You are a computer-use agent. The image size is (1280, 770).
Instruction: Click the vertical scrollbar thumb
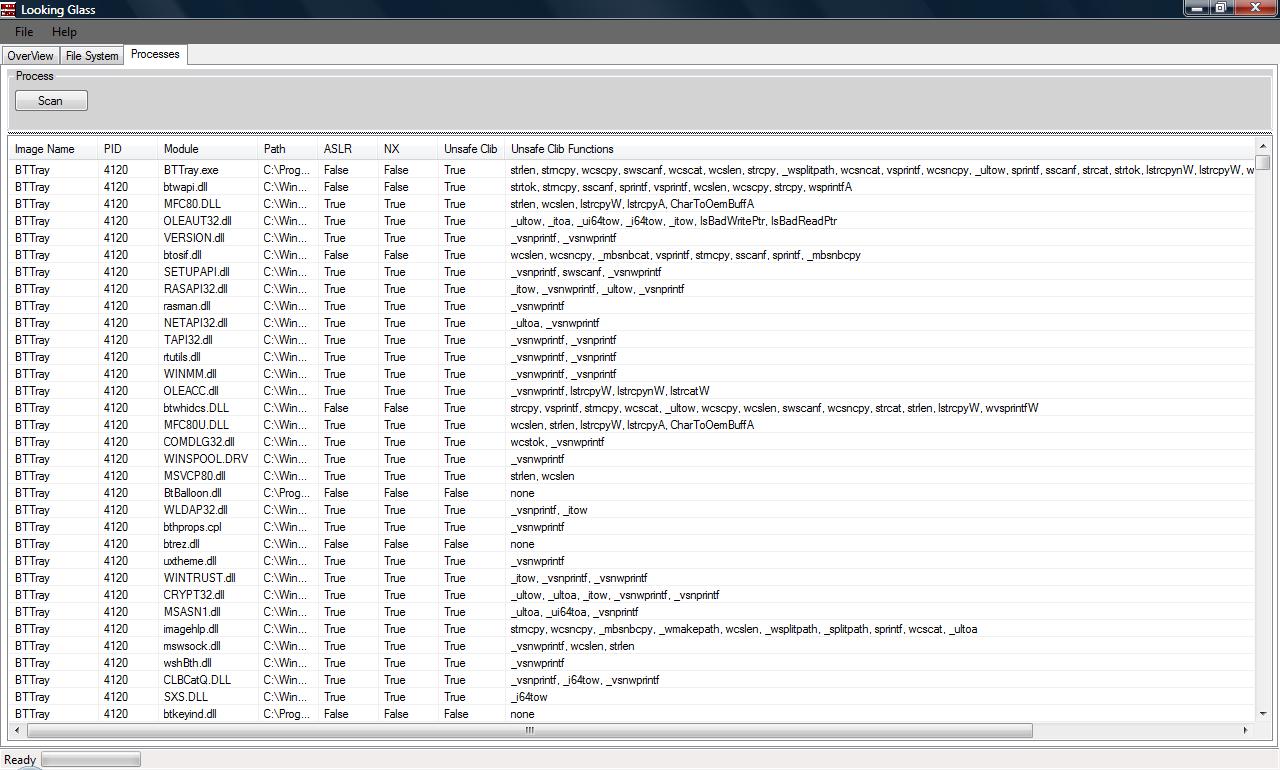tap(1263, 163)
